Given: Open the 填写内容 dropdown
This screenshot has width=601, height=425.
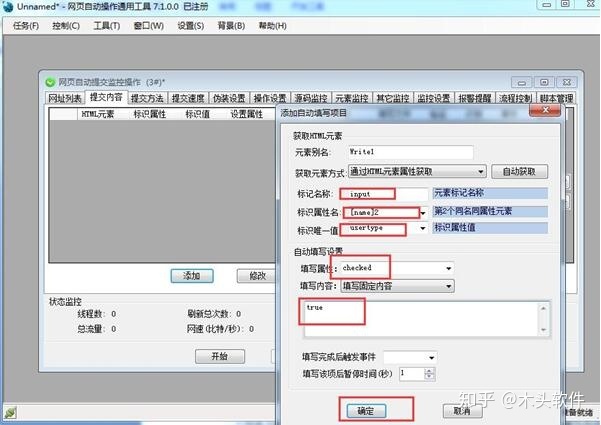Looking at the screenshot, I should pyautogui.click(x=397, y=286).
